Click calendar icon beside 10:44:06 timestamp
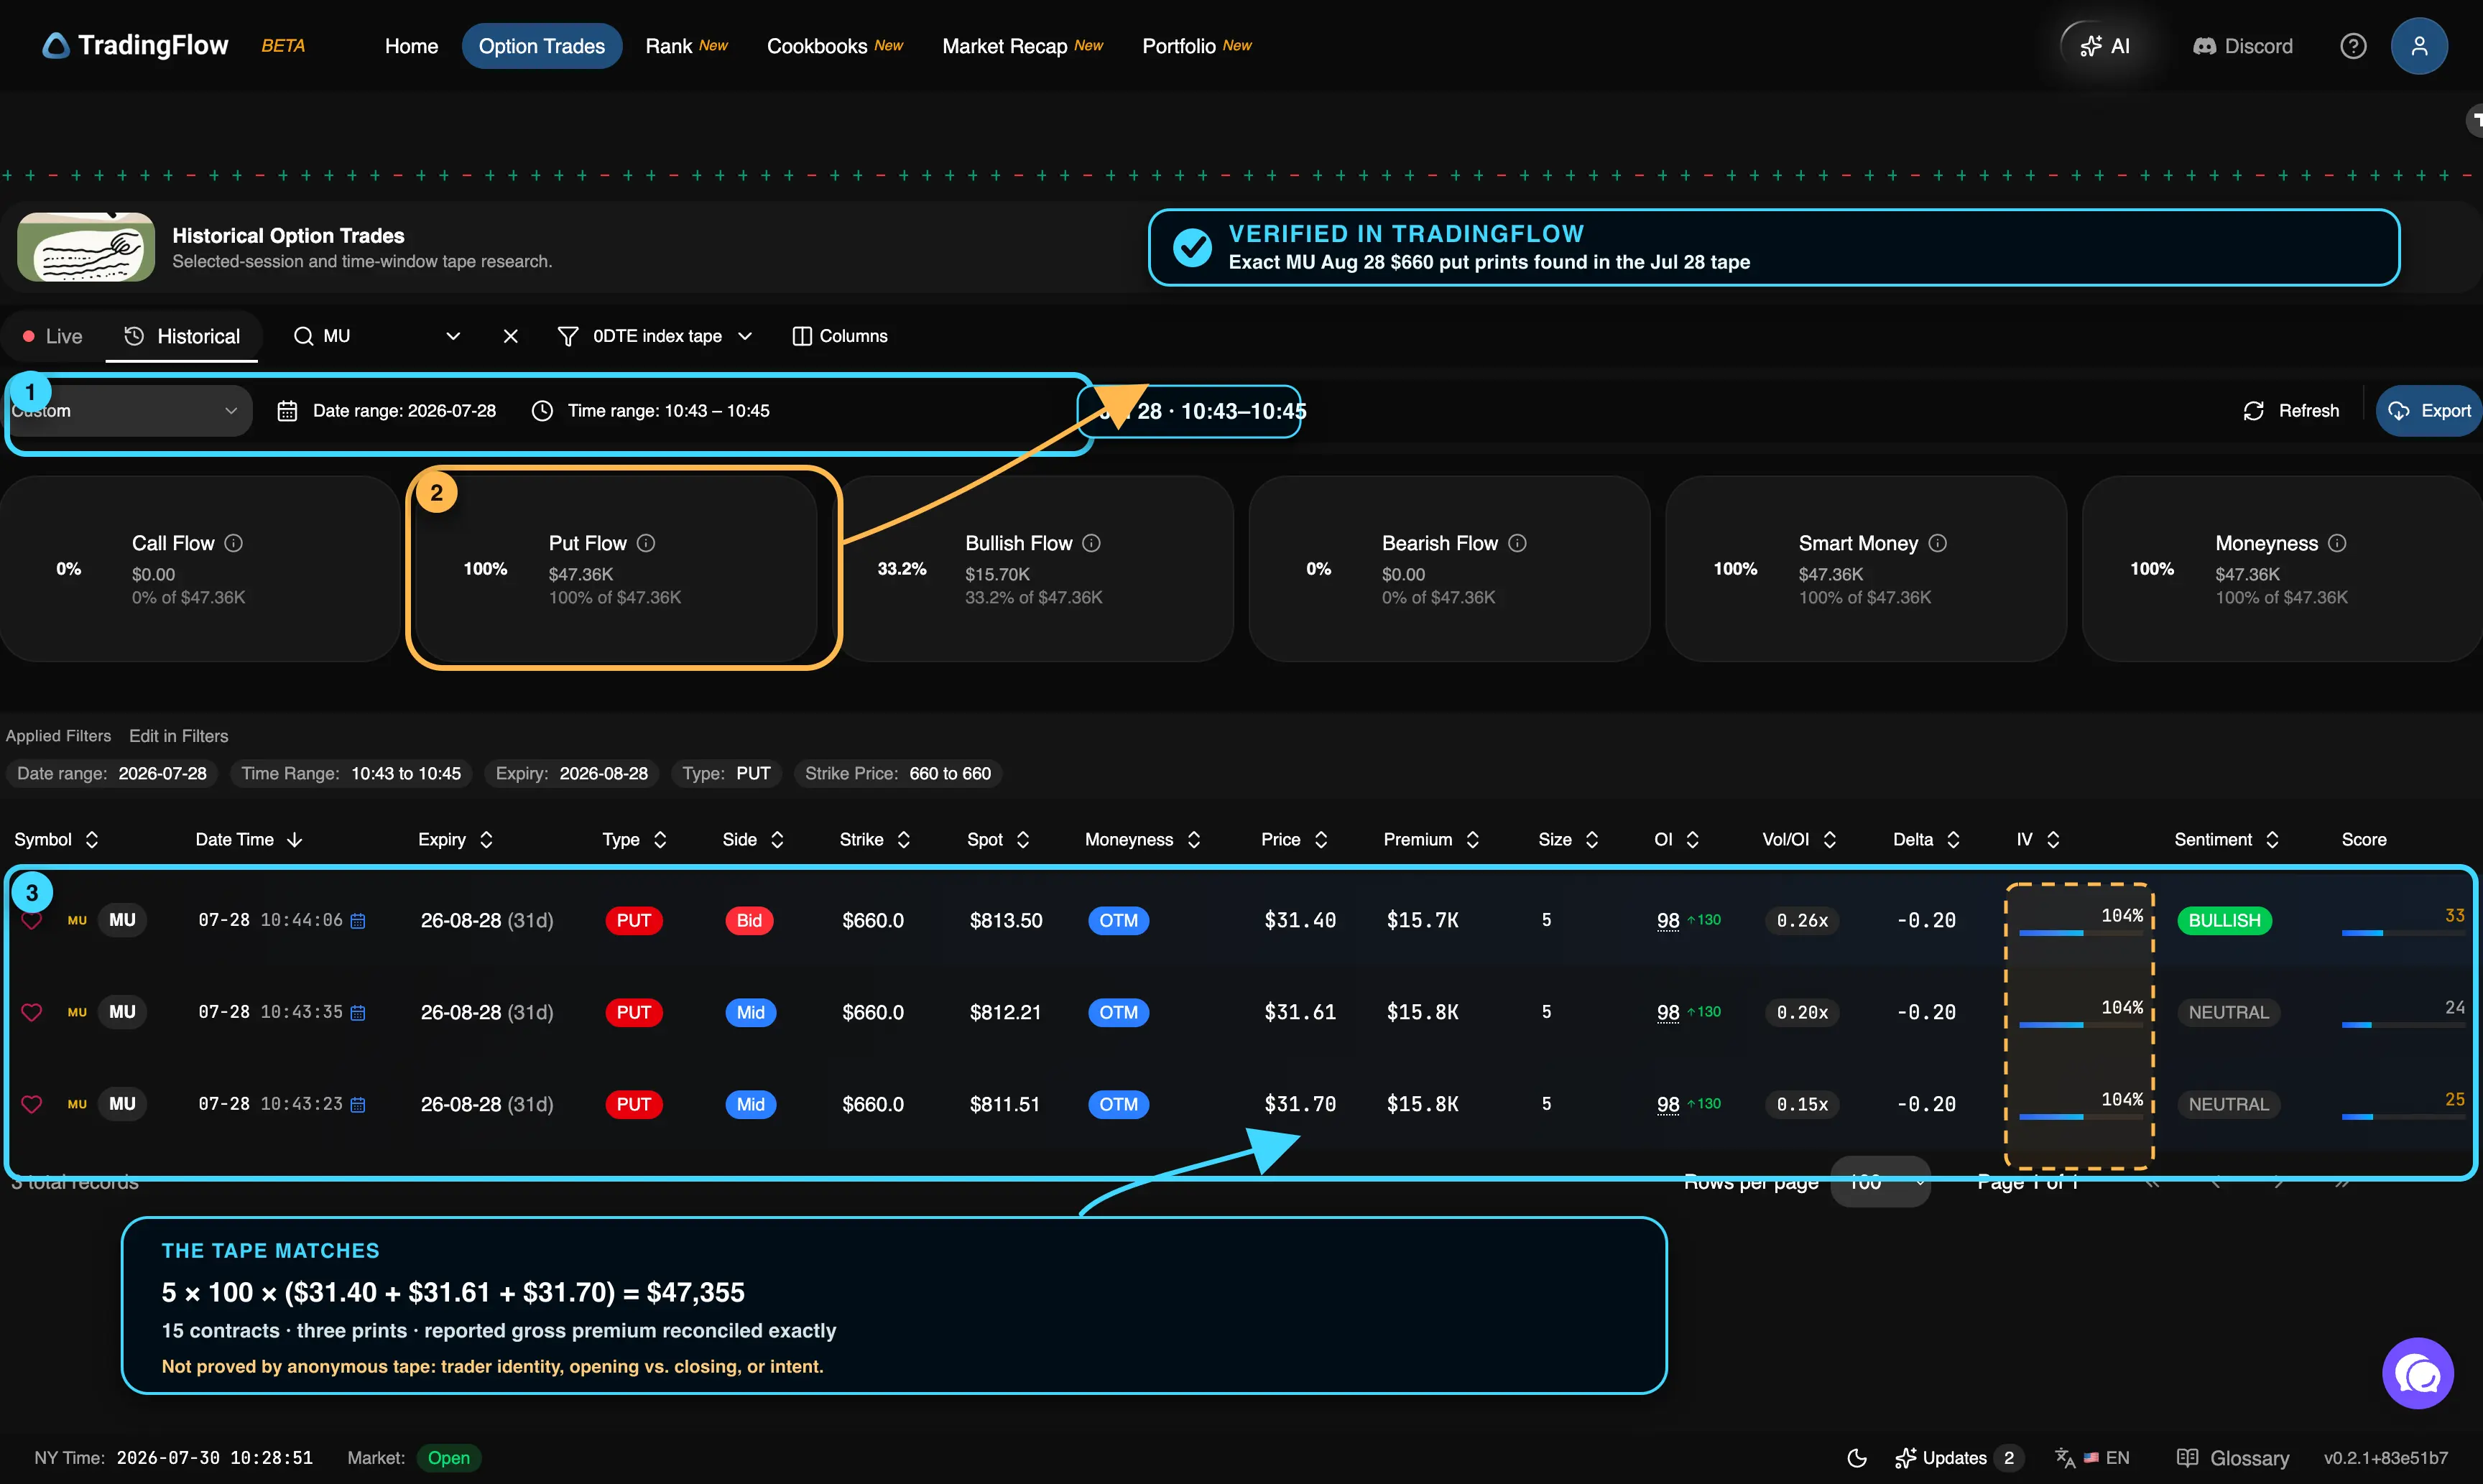The image size is (2483, 1484). pyautogui.click(x=358, y=920)
